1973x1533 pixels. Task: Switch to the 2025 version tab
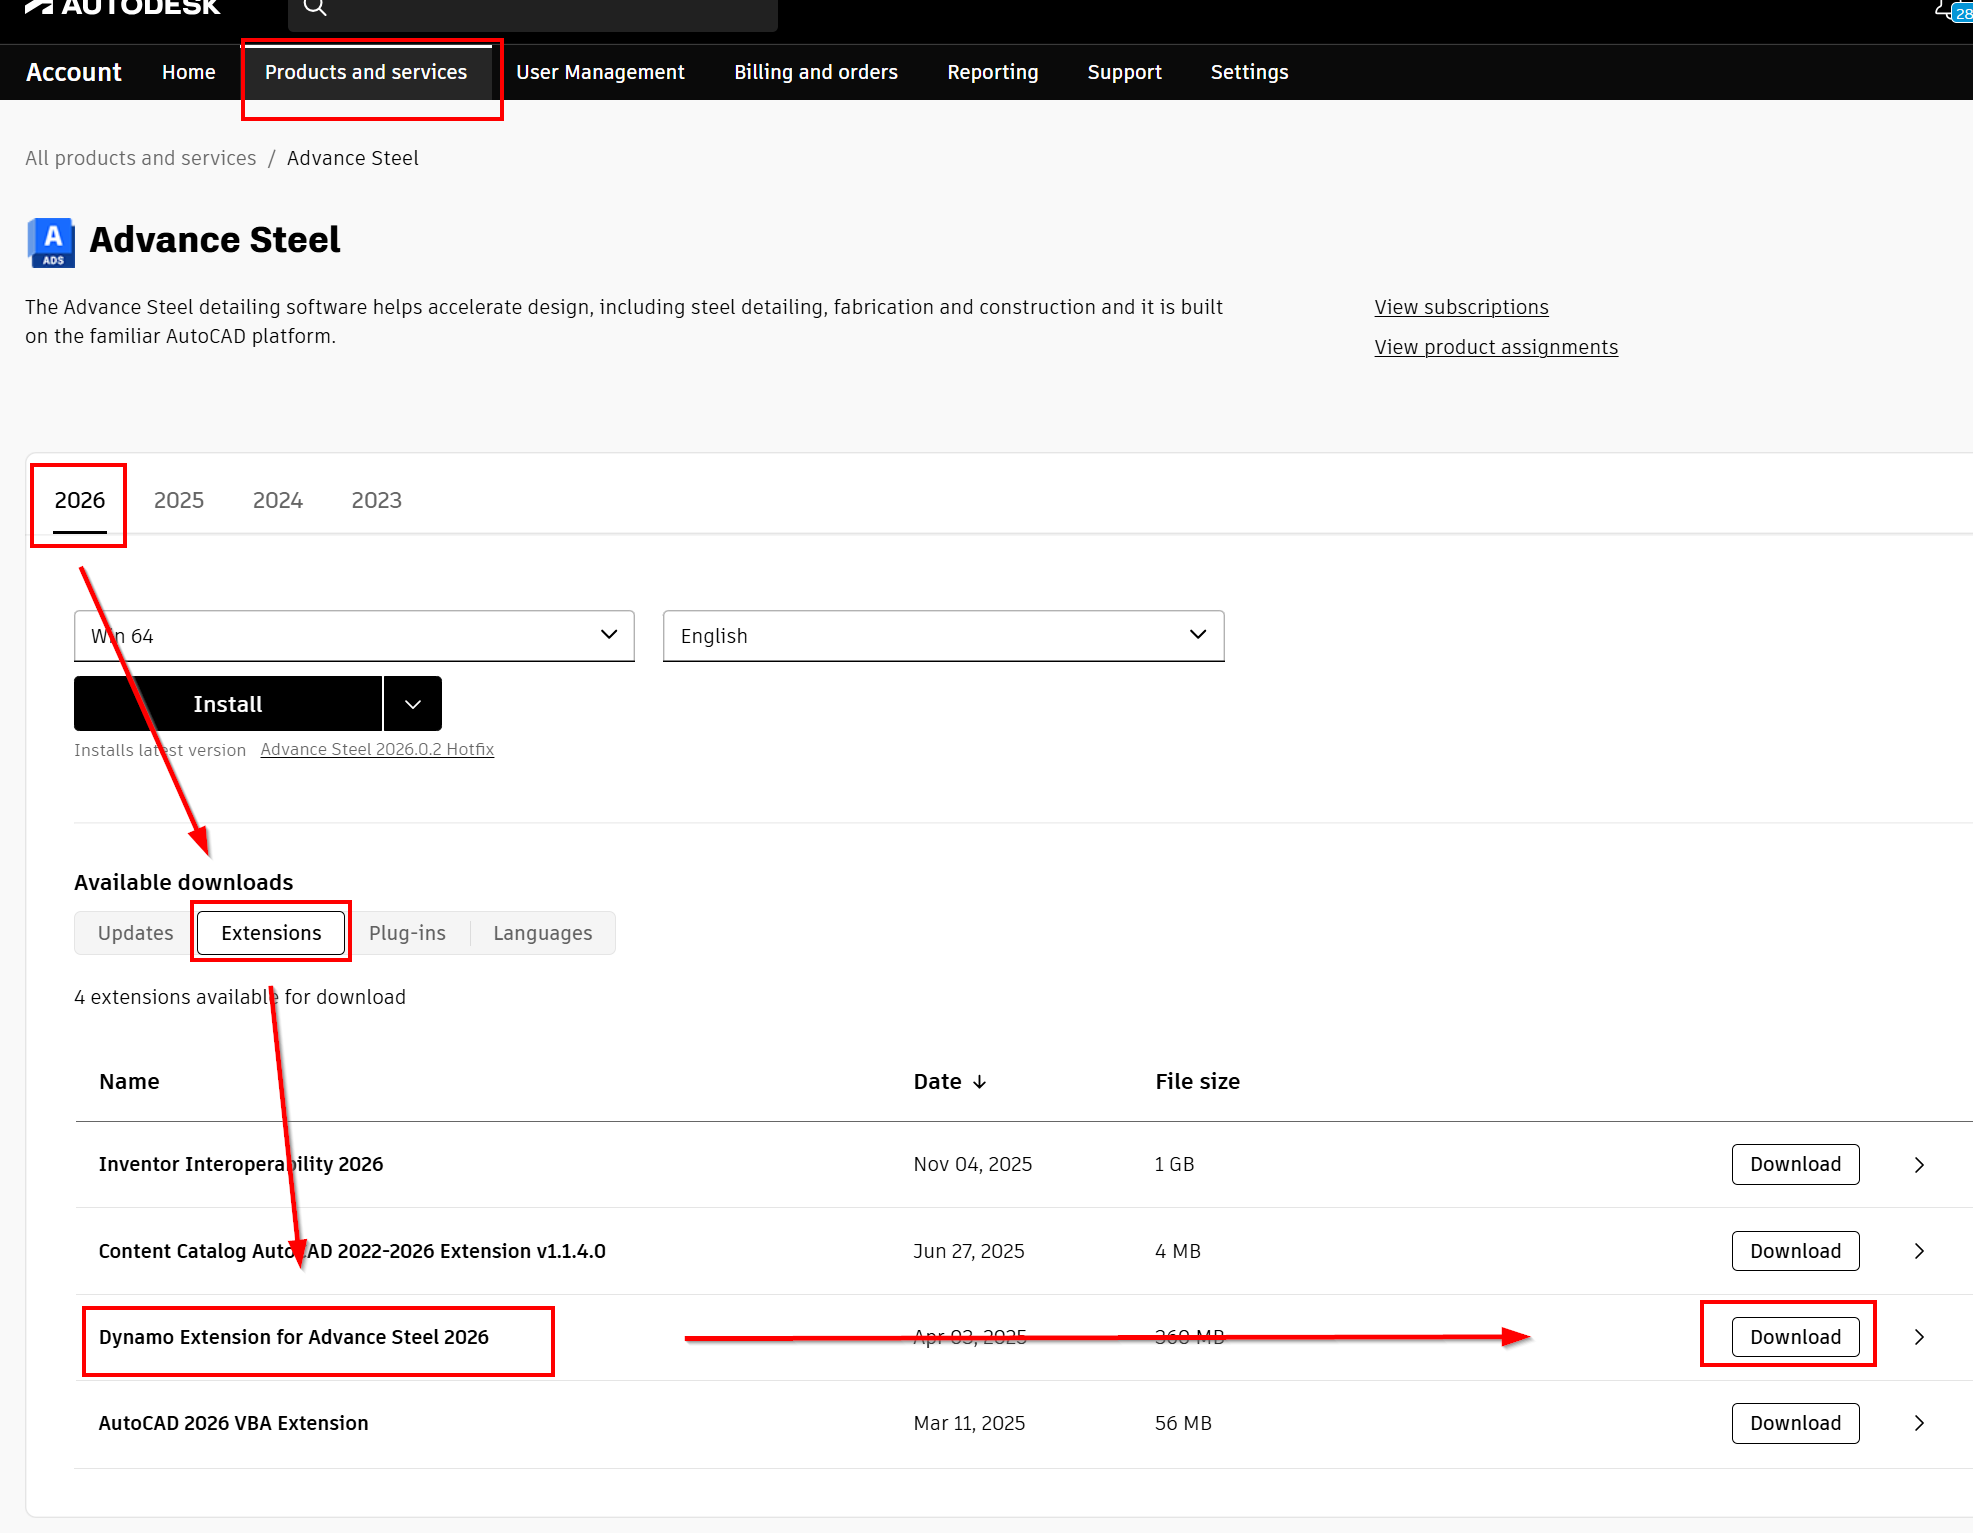[179, 500]
